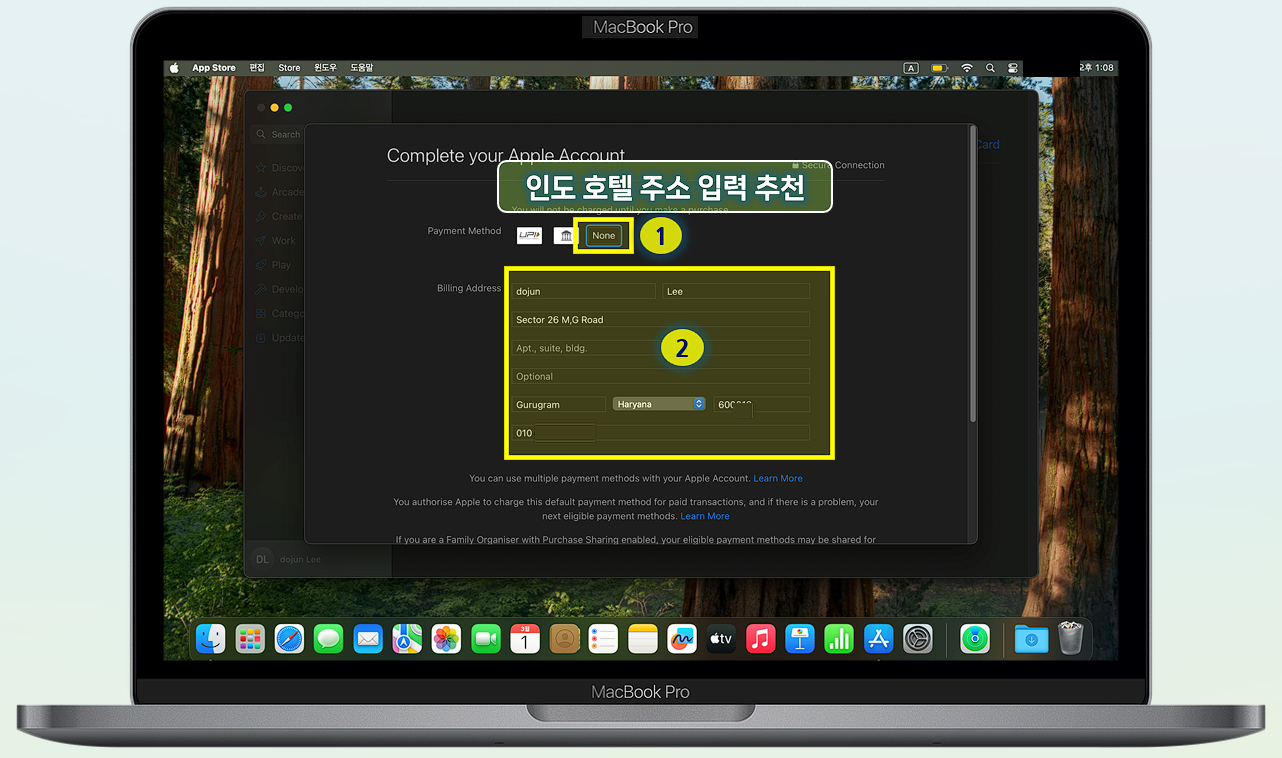Launch Safari from the Dock
The width and height of the screenshot is (1282, 758).
pyautogui.click(x=289, y=638)
